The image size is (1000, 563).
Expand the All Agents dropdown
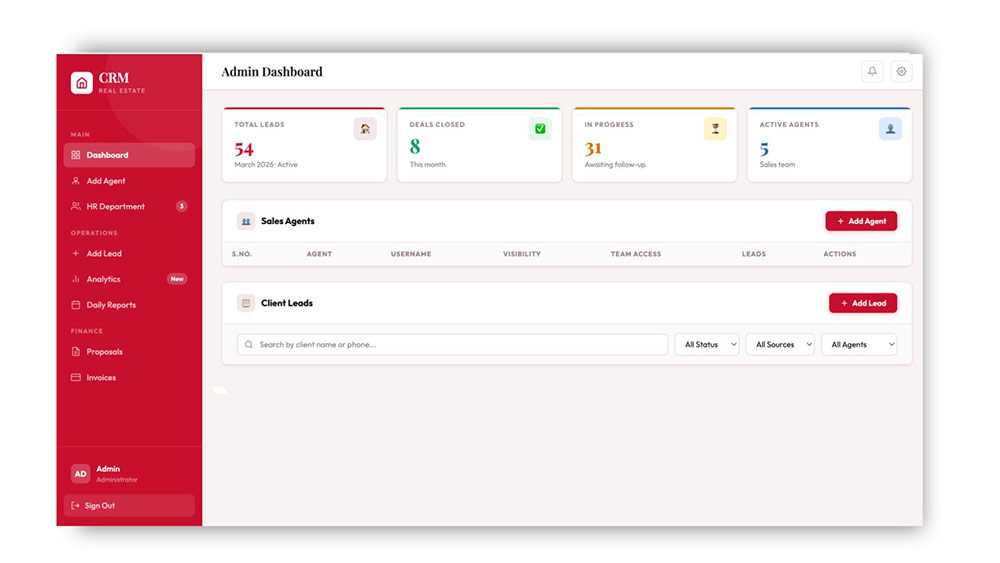[x=859, y=344]
